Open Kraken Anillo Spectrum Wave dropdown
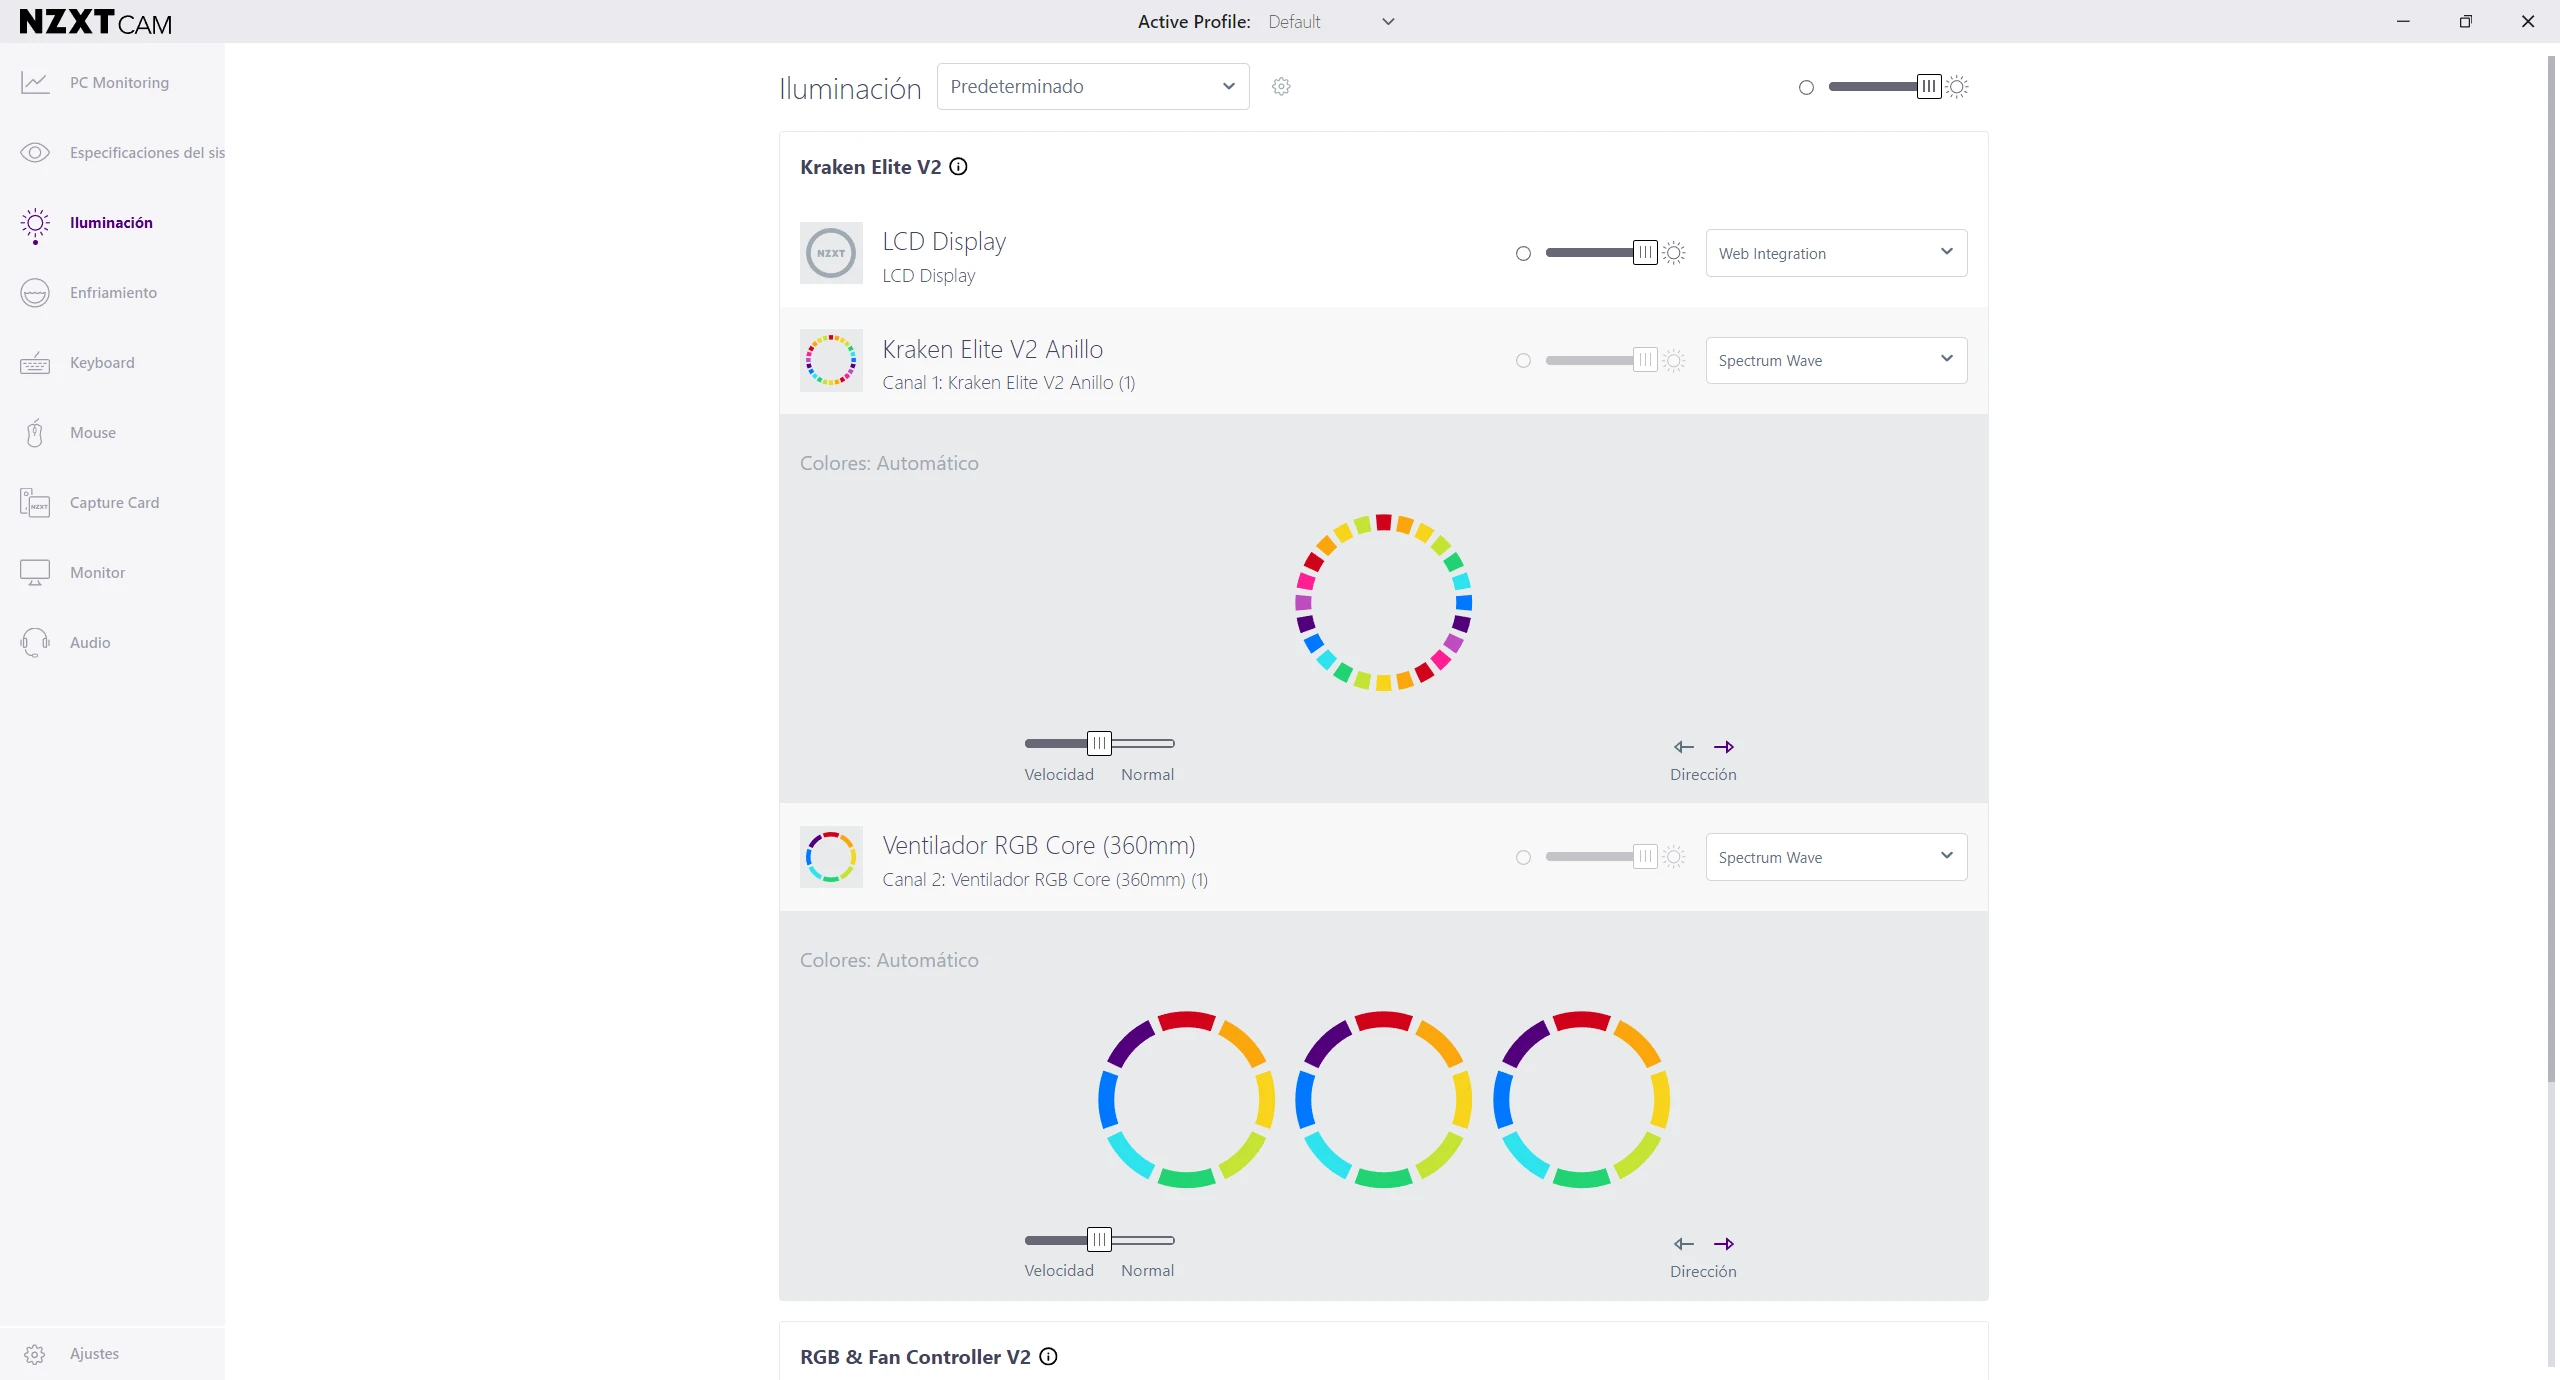Image resolution: width=2560 pixels, height=1380 pixels. click(x=1836, y=360)
